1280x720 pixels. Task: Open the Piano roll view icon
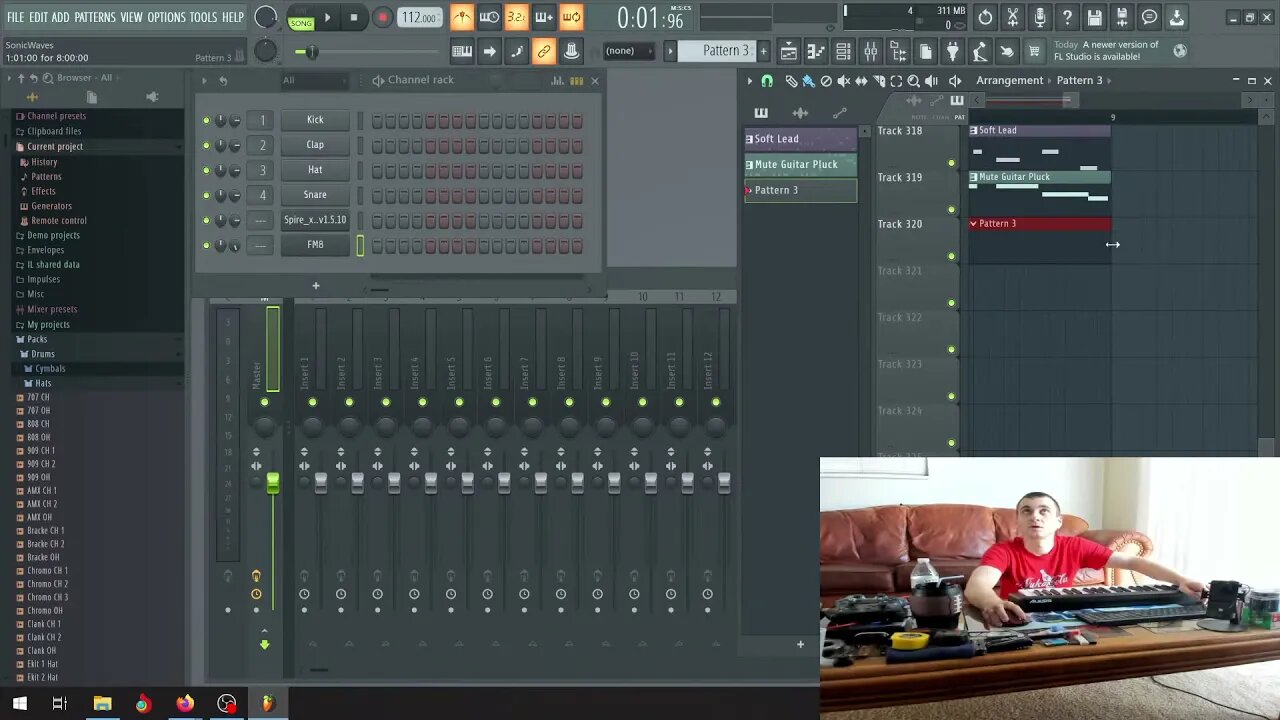click(x=816, y=51)
